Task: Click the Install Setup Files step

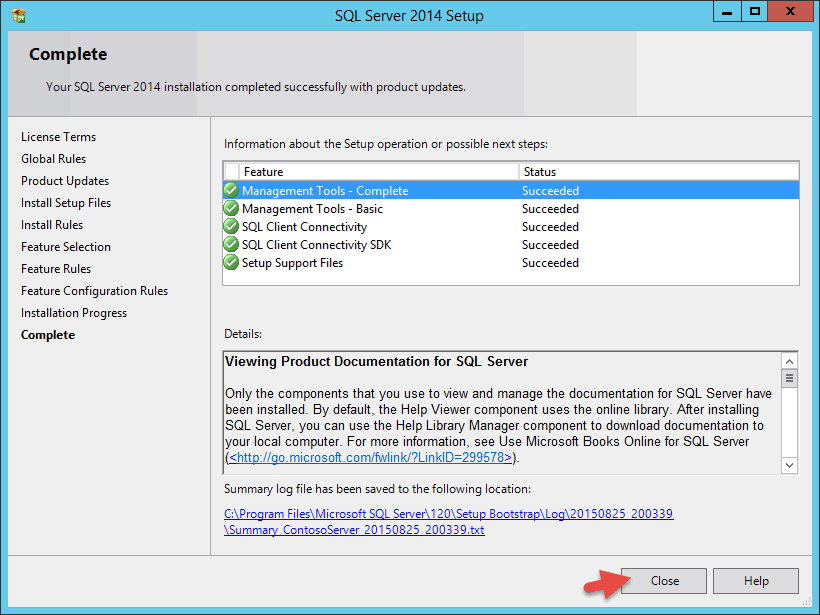Action: coord(66,203)
